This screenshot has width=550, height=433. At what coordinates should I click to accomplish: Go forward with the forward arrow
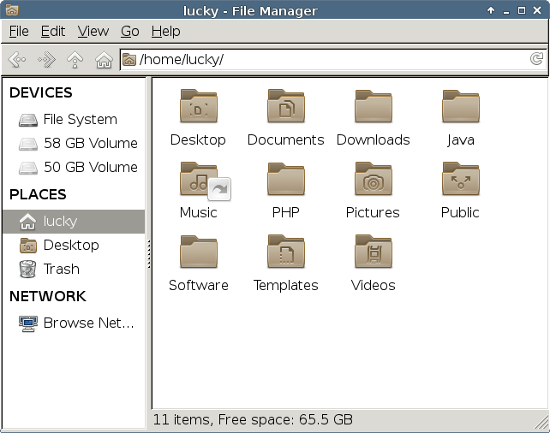(46, 60)
